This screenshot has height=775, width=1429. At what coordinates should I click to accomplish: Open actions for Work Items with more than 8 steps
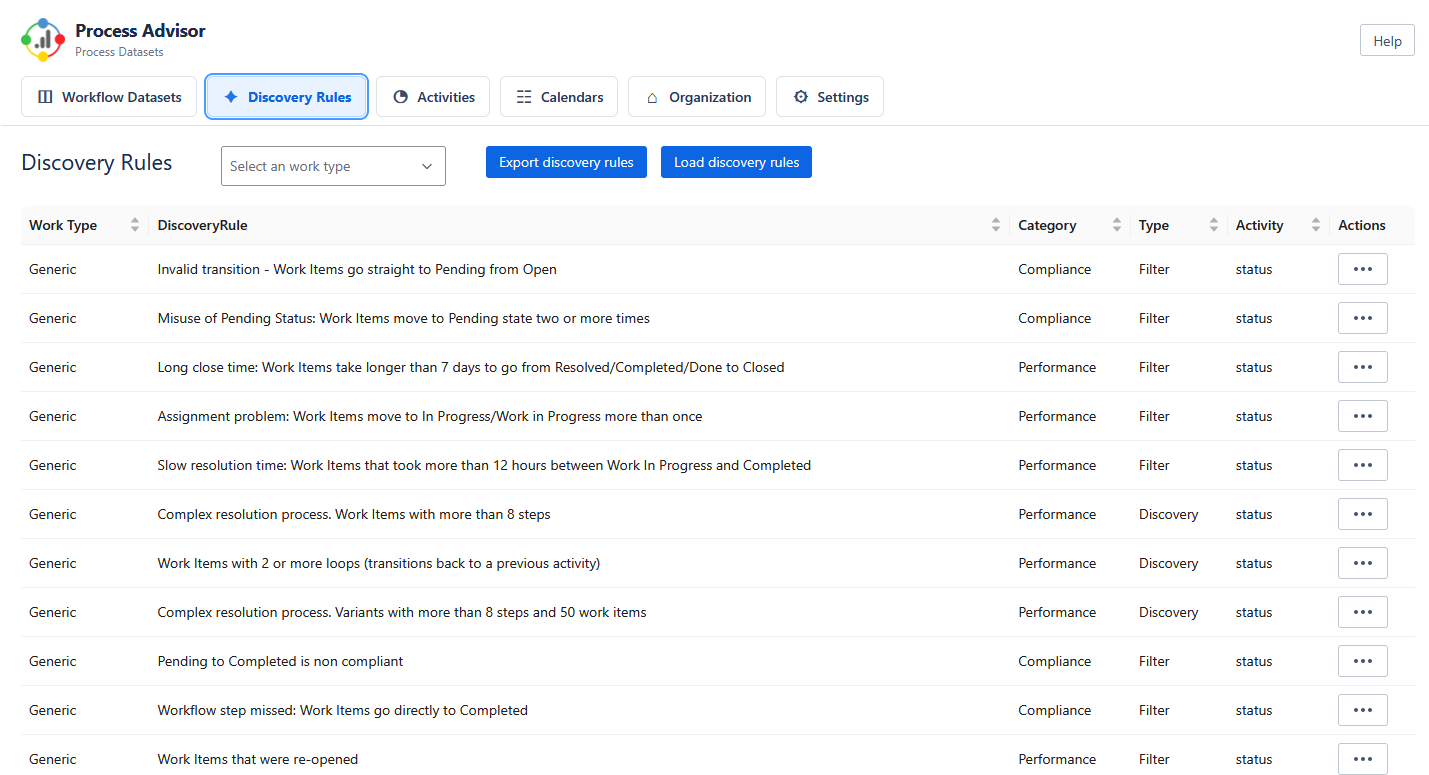coord(1362,514)
